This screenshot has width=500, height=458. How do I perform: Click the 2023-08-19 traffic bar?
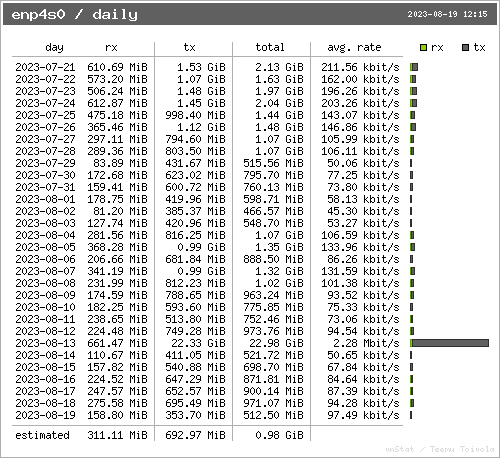click(x=411, y=415)
